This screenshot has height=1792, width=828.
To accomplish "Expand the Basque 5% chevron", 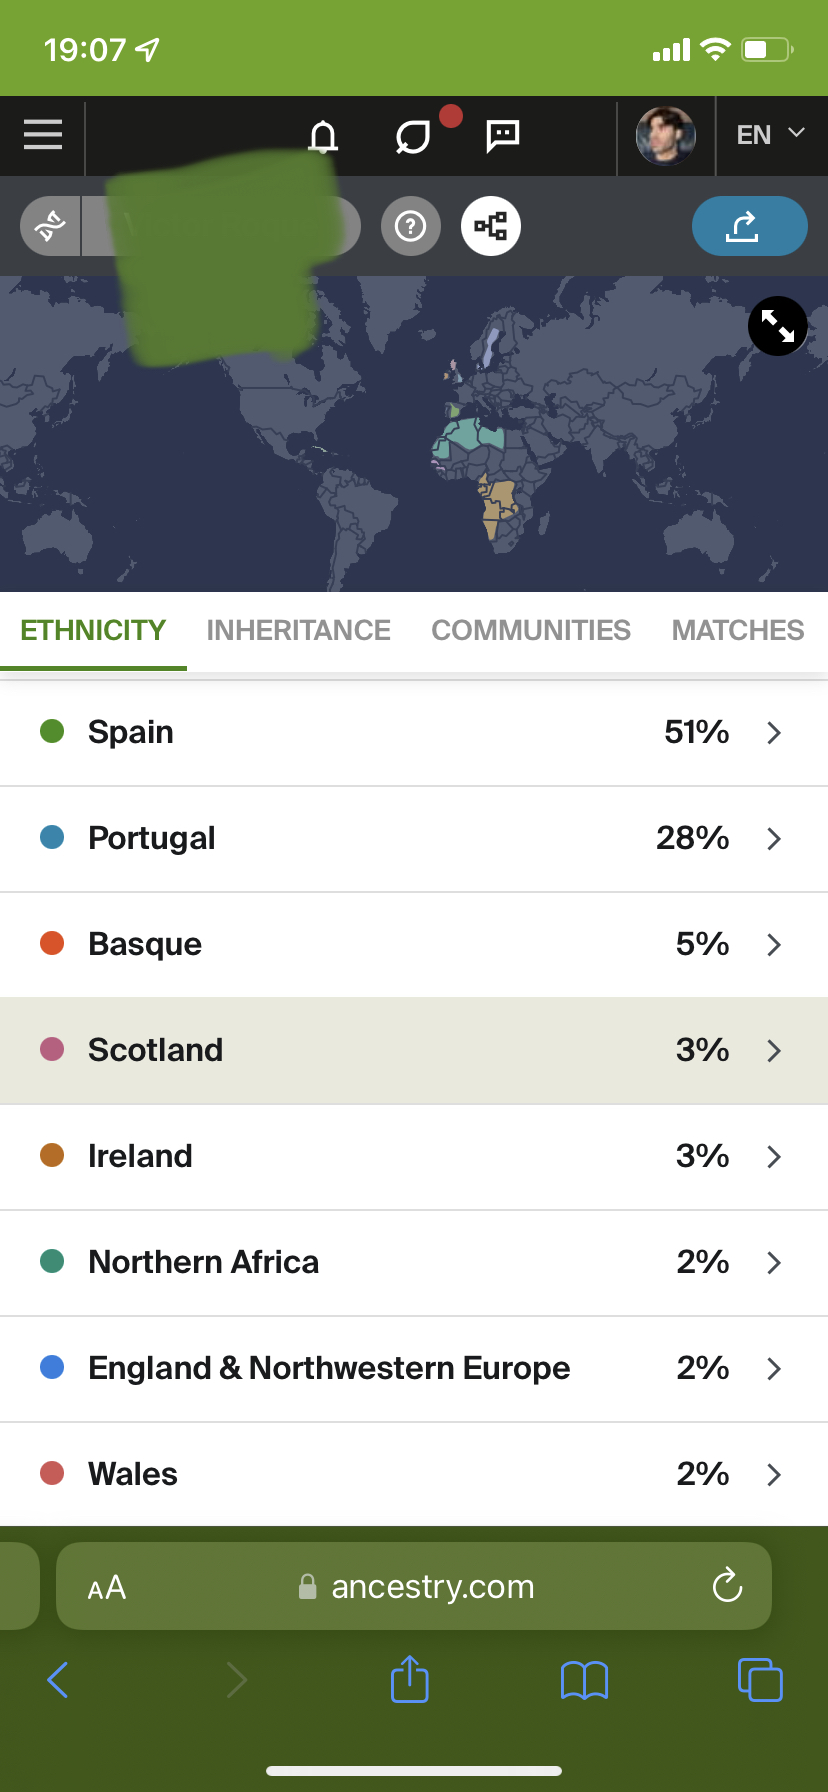I will click(773, 945).
